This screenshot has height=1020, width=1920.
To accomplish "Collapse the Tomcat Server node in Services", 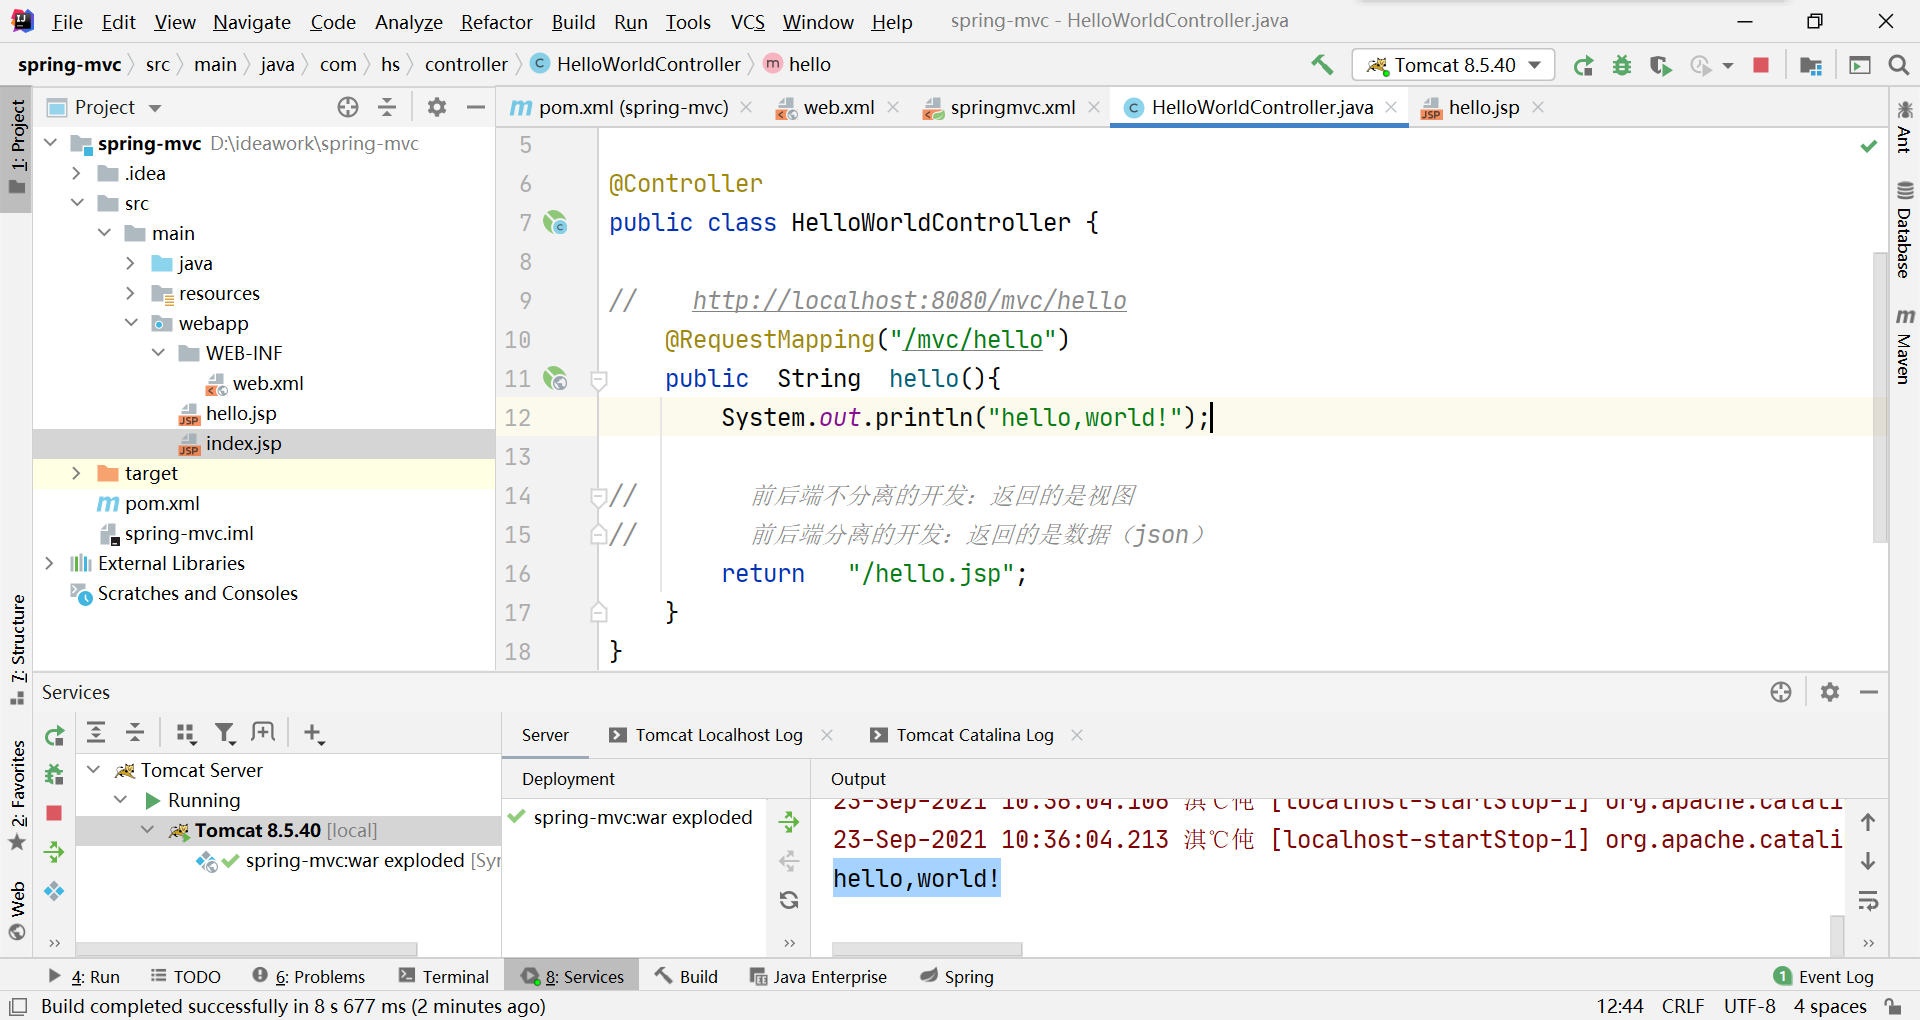I will click(x=94, y=770).
